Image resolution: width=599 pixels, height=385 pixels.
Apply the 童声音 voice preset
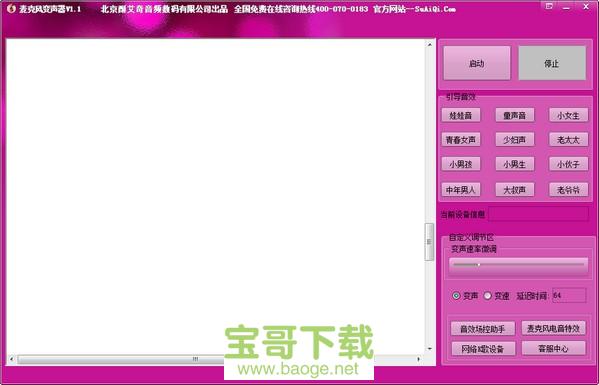[x=515, y=115]
